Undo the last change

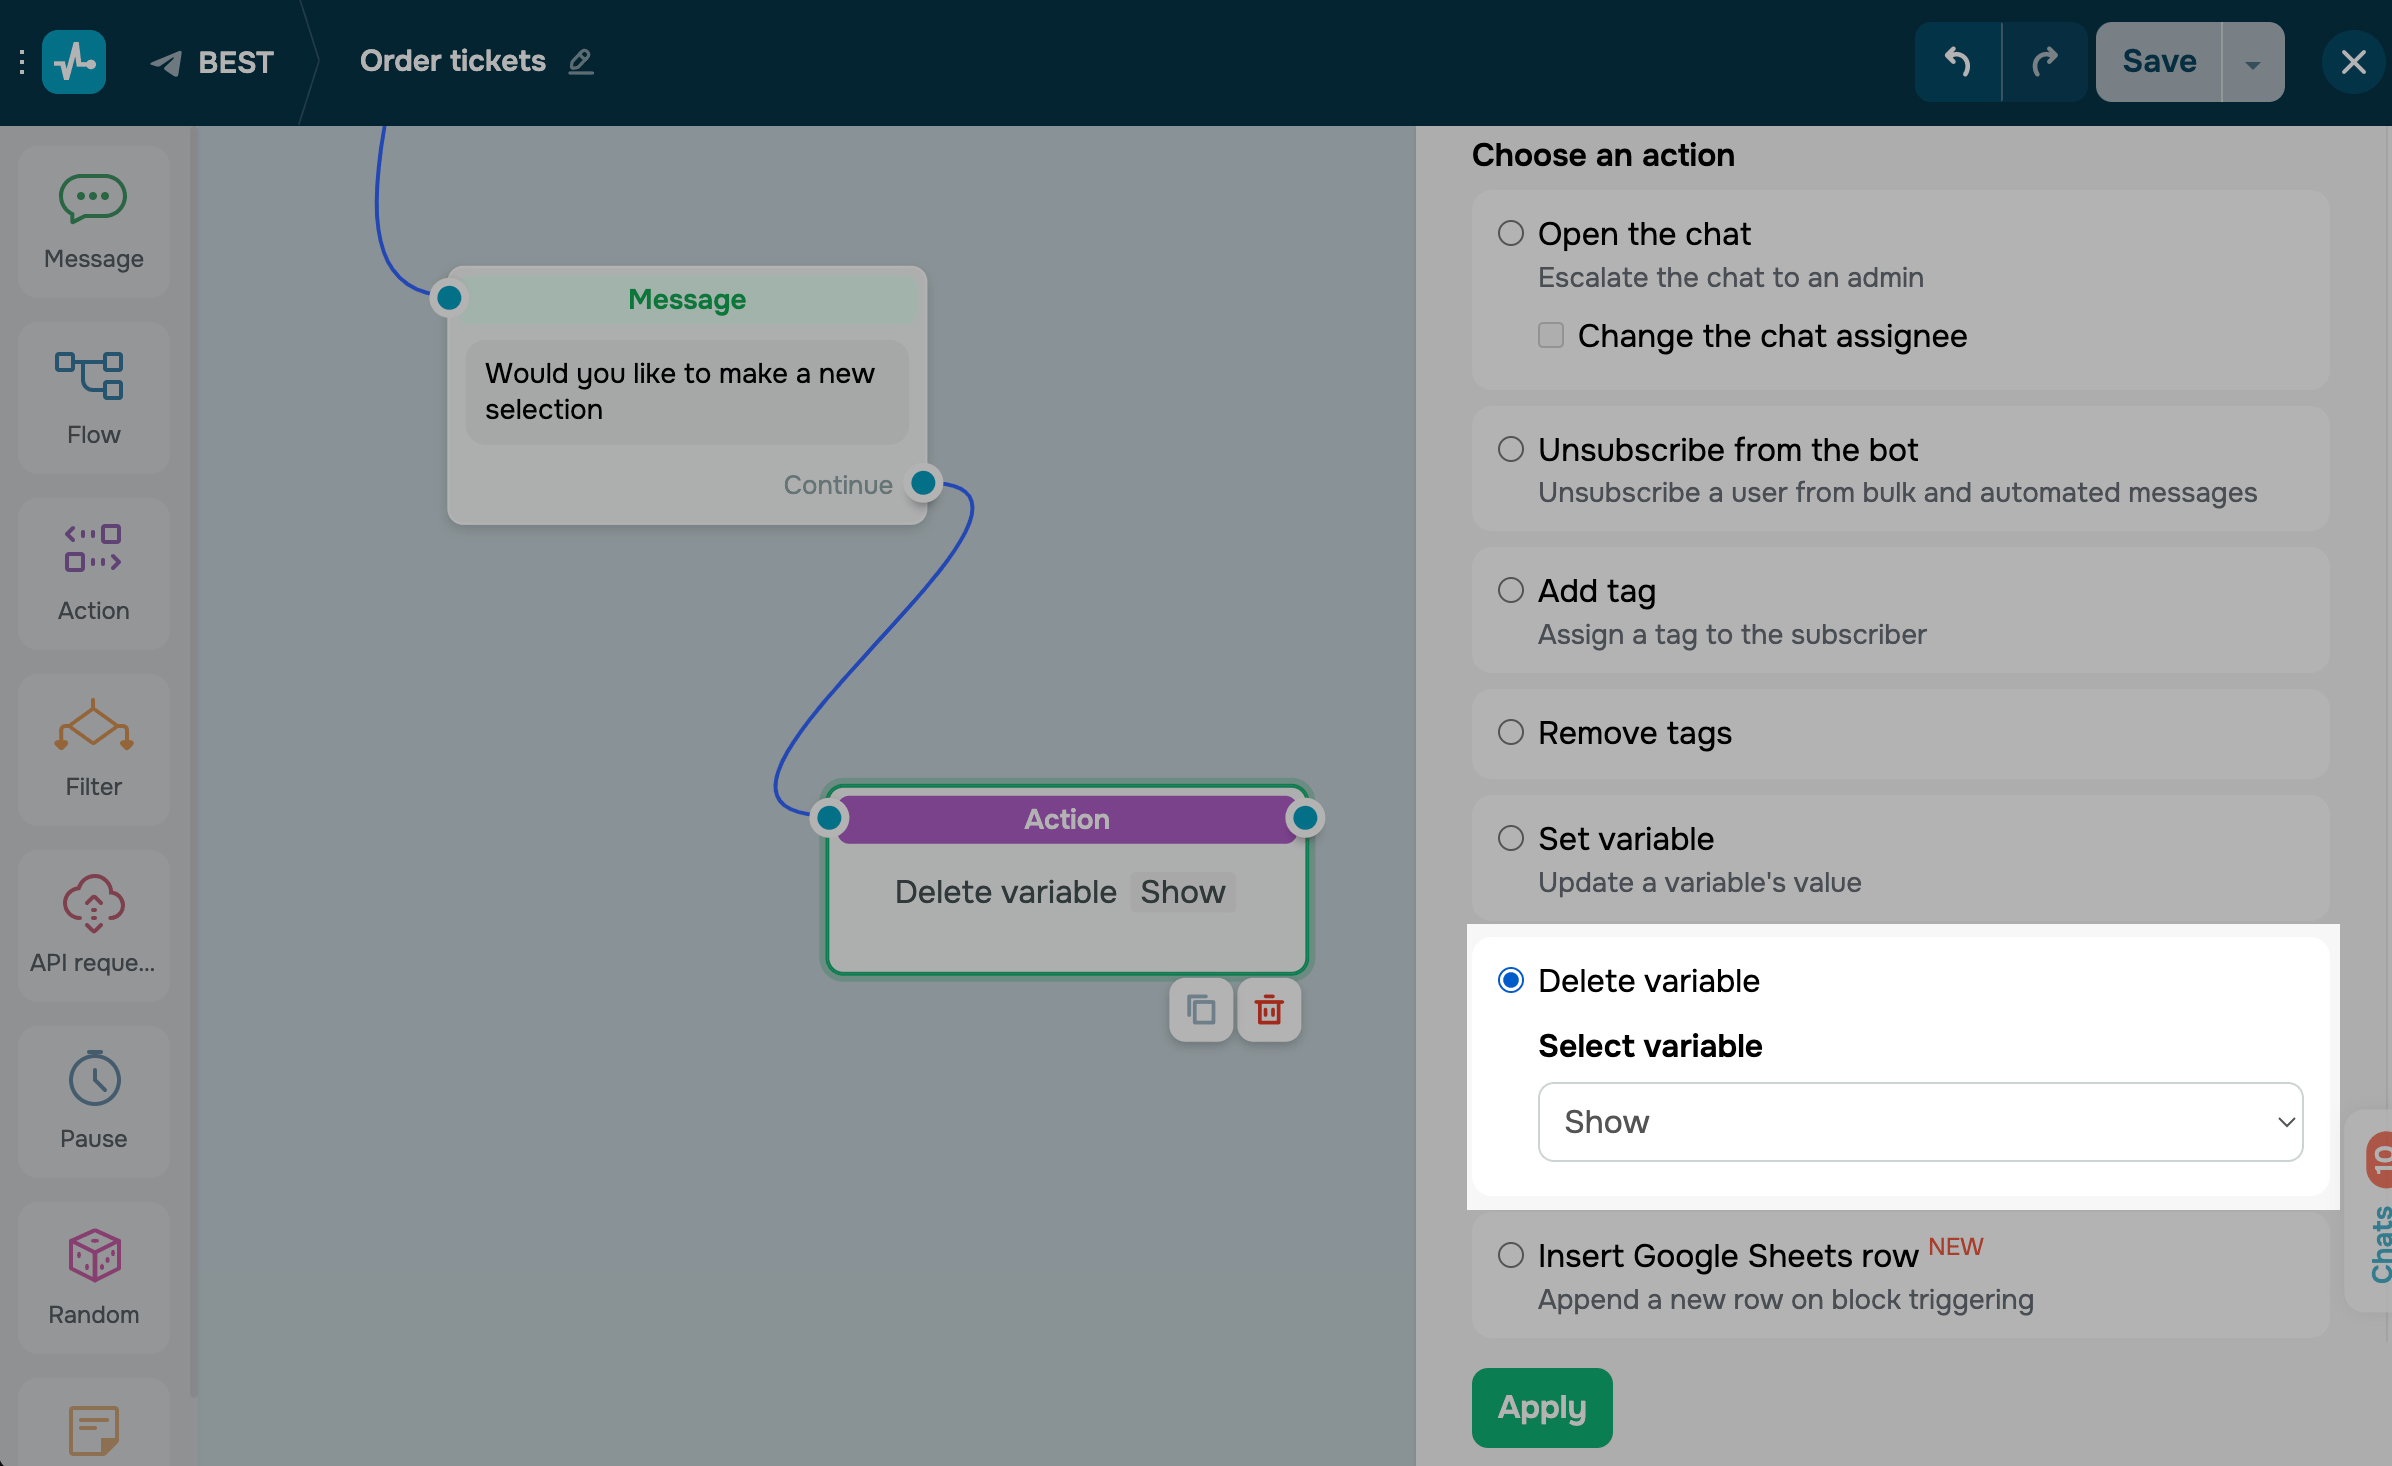click(x=1957, y=62)
